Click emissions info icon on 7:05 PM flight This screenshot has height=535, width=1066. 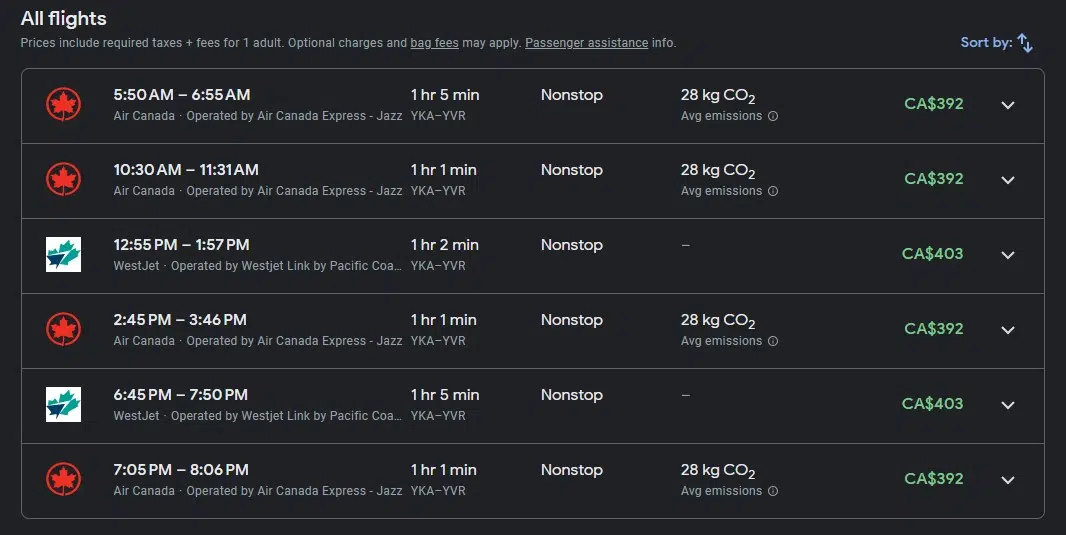click(773, 491)
